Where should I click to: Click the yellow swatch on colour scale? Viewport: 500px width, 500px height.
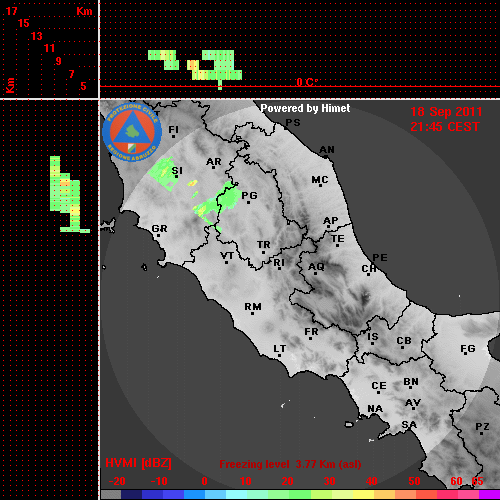(363, 495)
